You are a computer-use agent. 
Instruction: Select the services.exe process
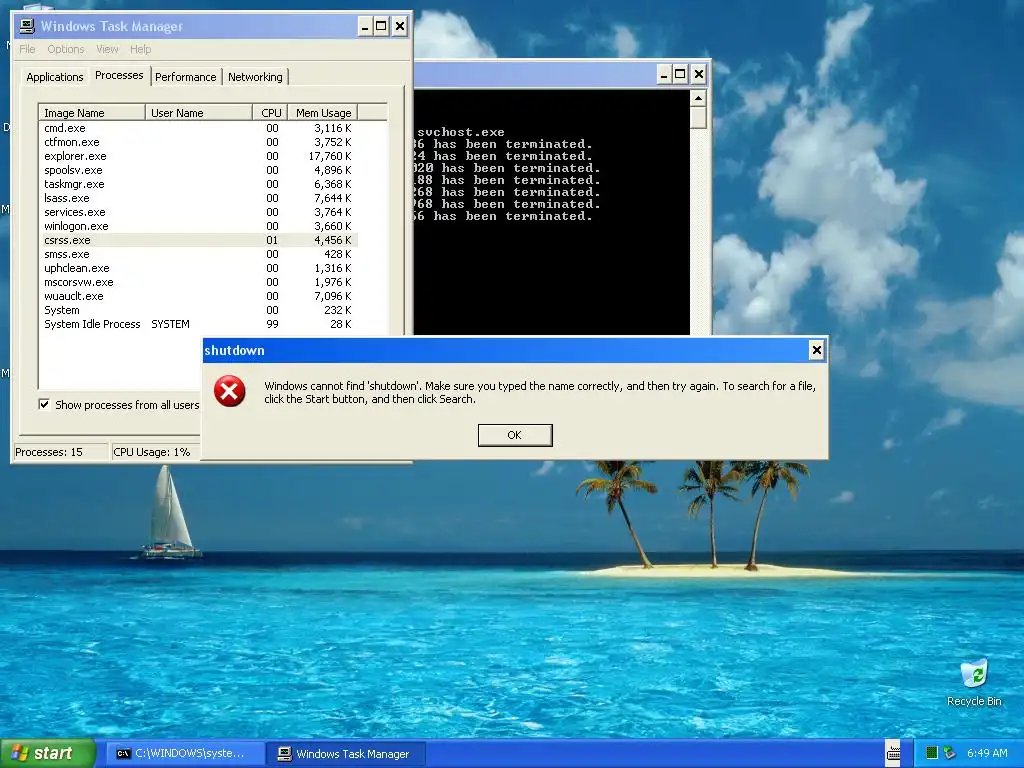(x=199, y=212)
